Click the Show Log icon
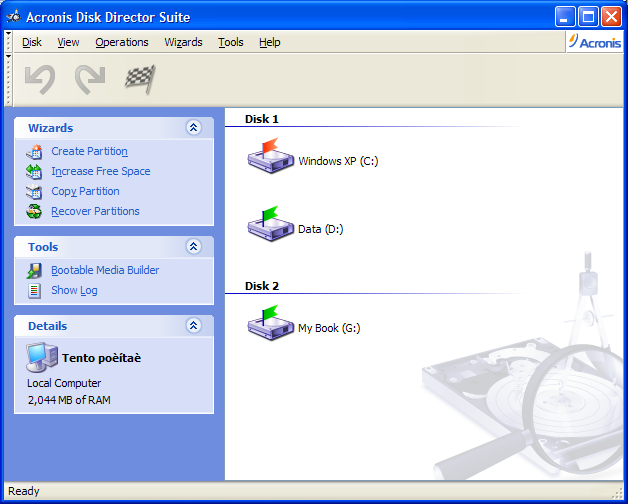The height and width of the screenshot is (504, 628). pos(34,291)
